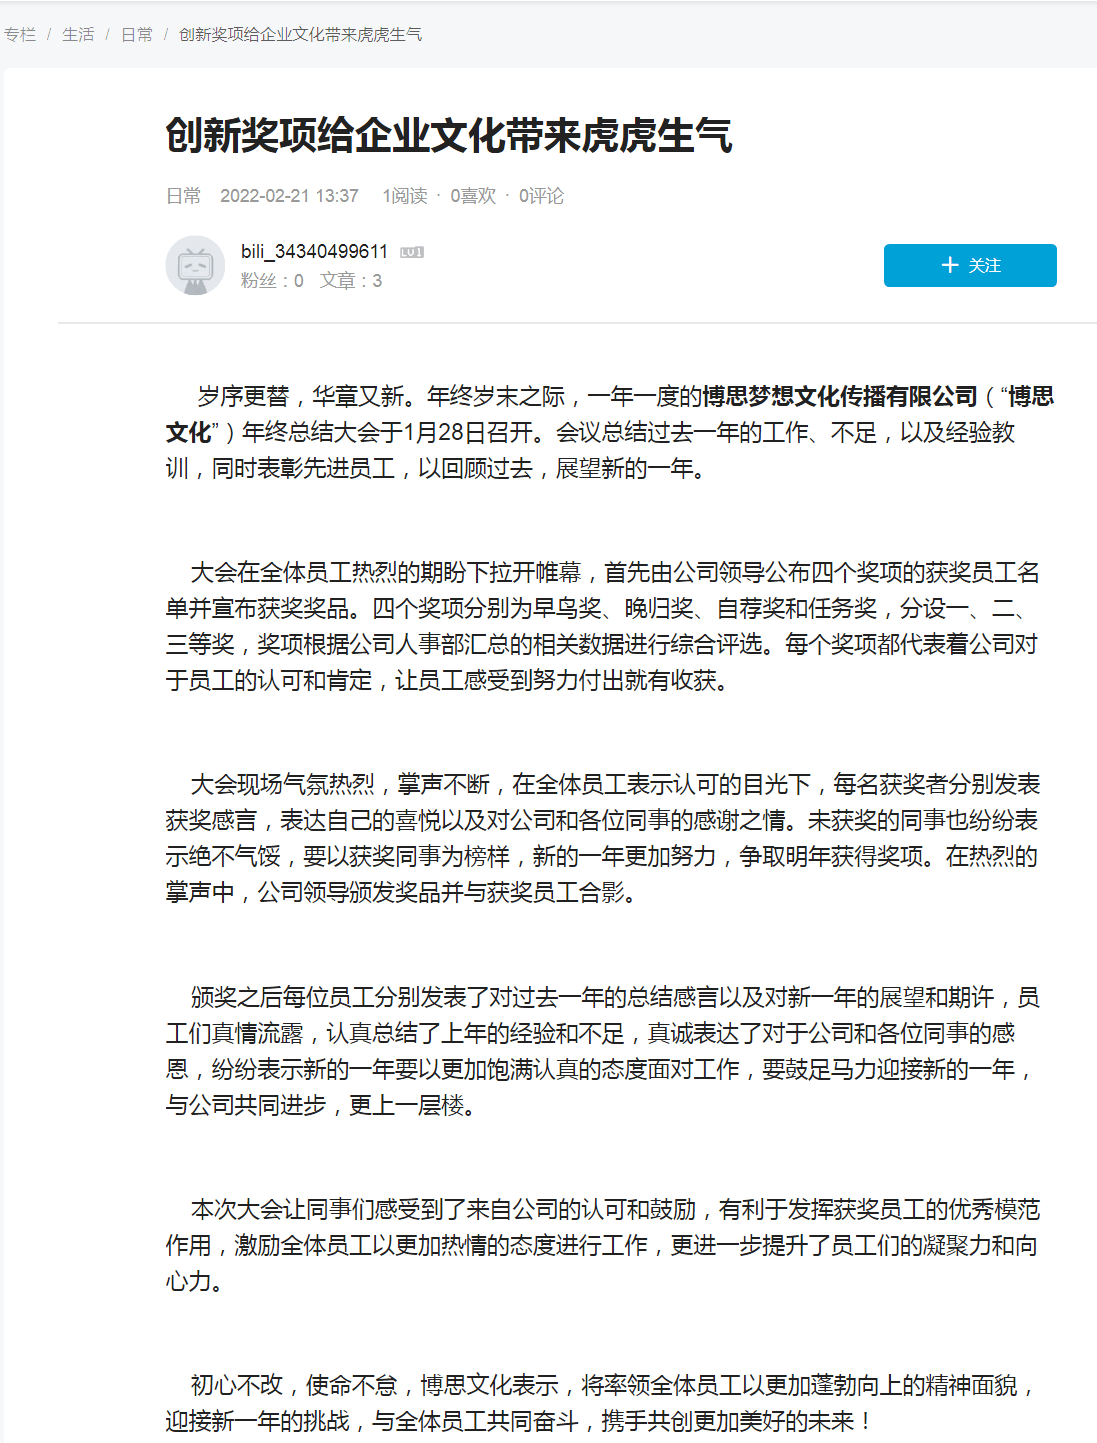Click the LV1 level badge icon
Screen dimensions: 1097x1443
click(412, 252)
